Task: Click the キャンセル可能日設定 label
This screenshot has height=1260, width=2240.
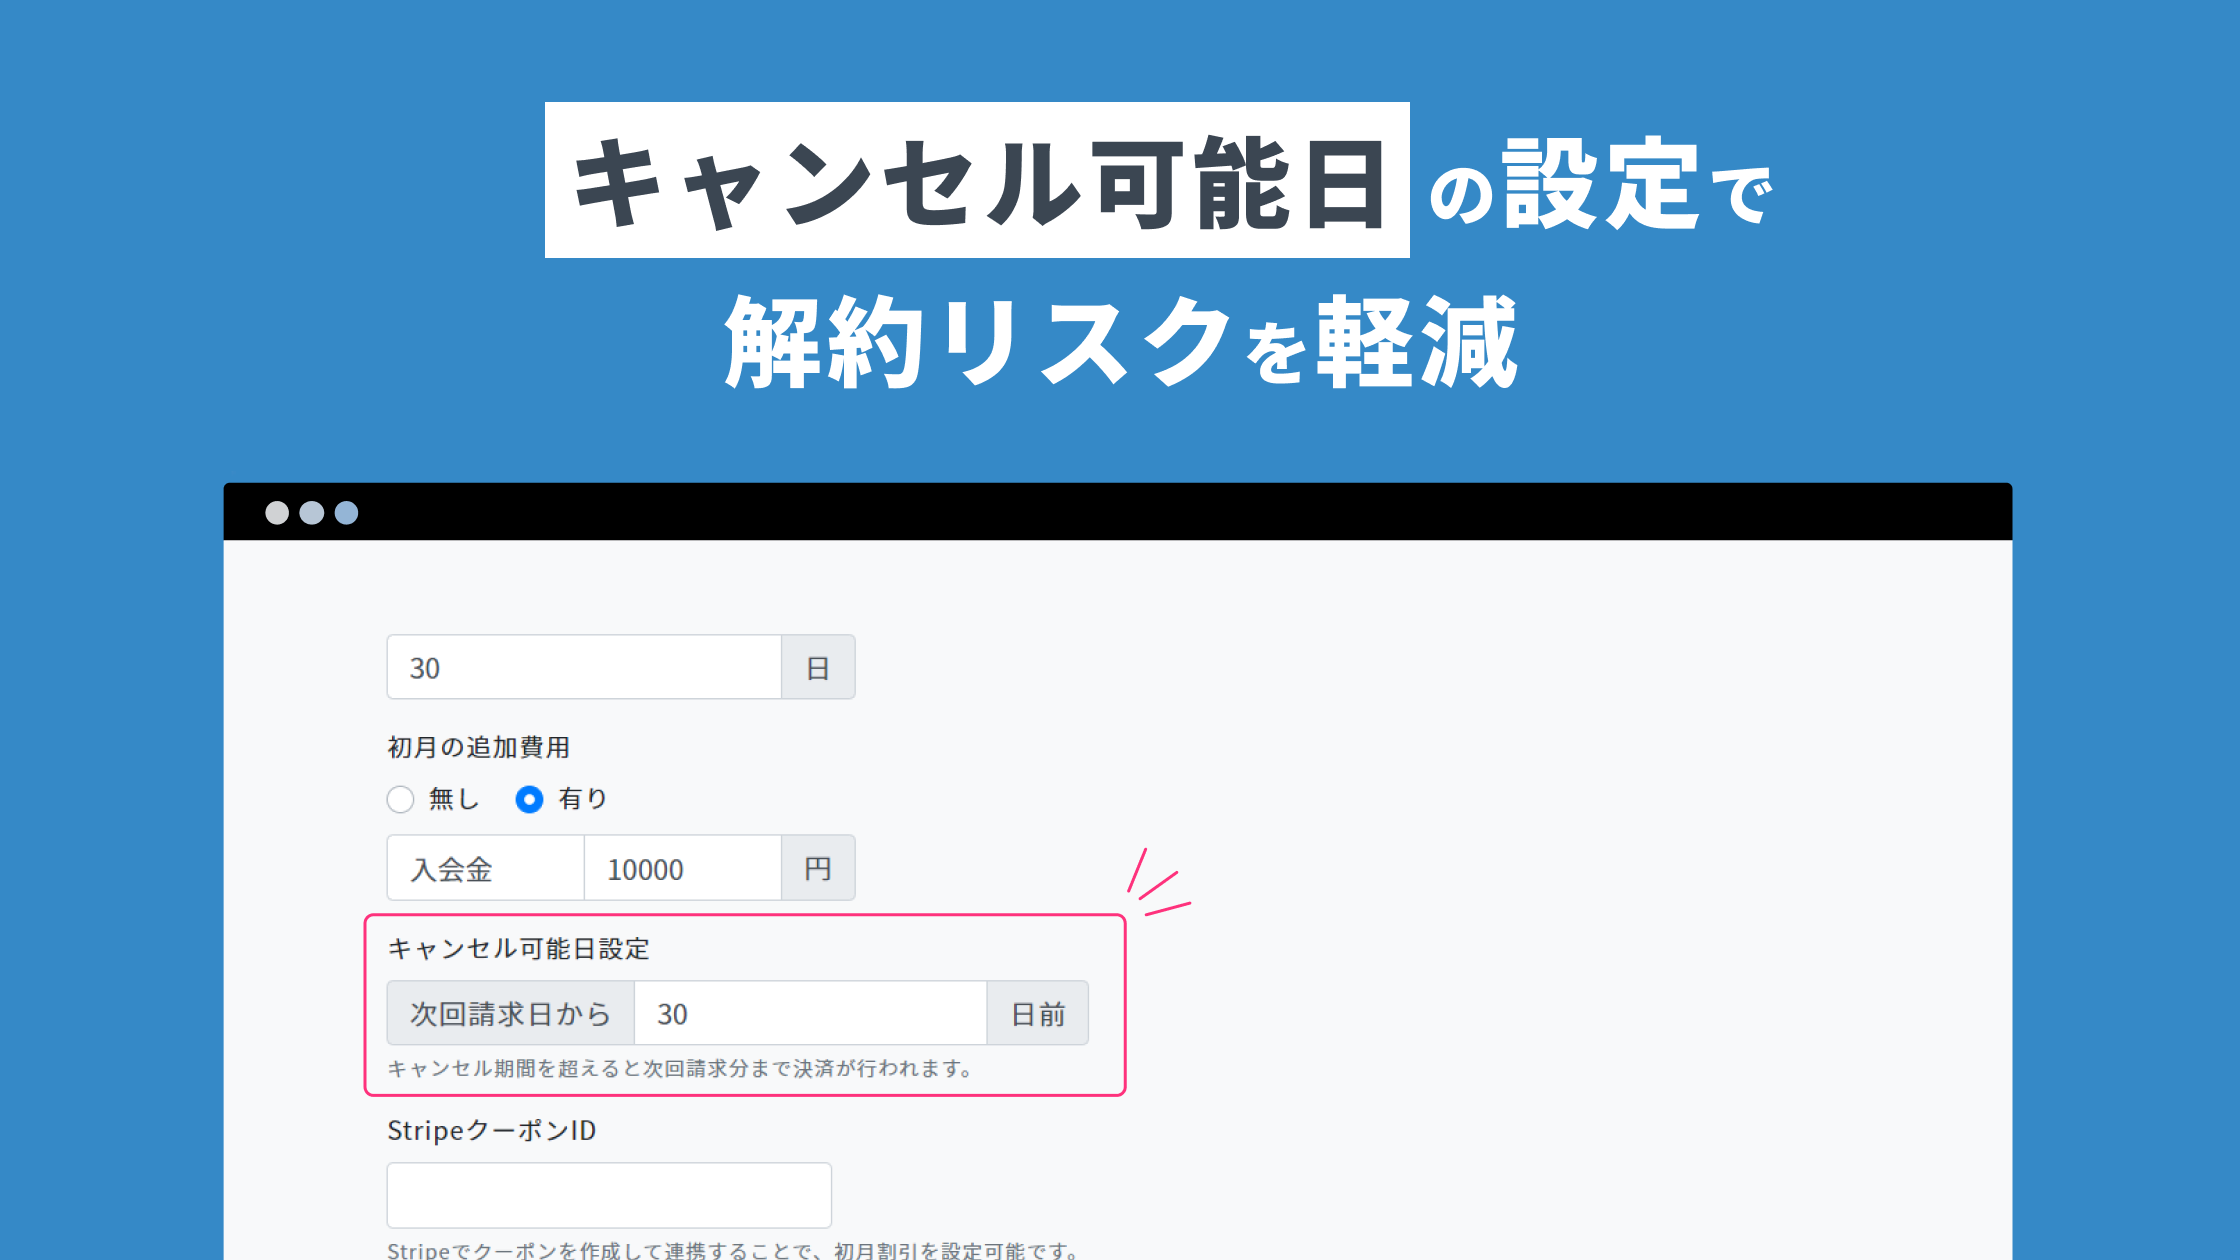Action: [x=518, y=948]
